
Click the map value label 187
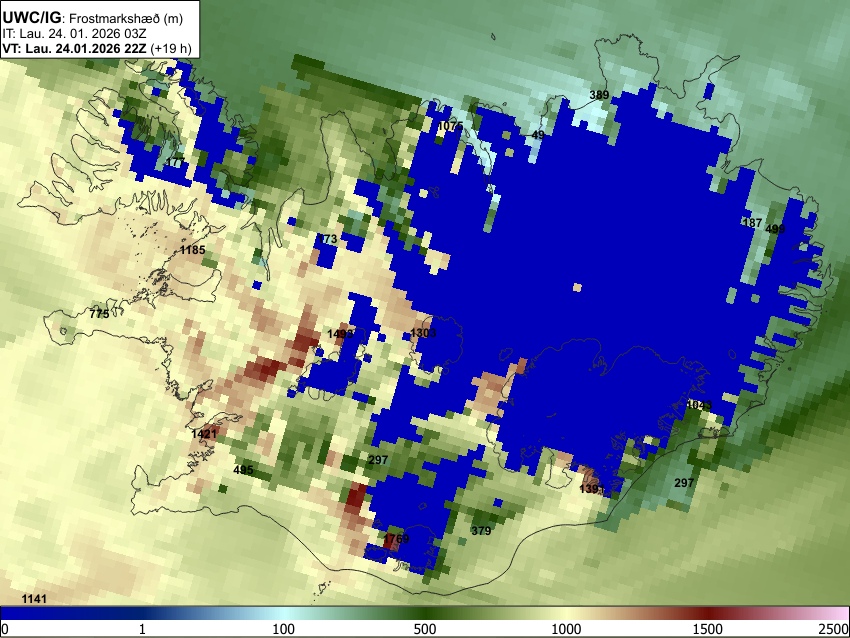coord(752,223)
